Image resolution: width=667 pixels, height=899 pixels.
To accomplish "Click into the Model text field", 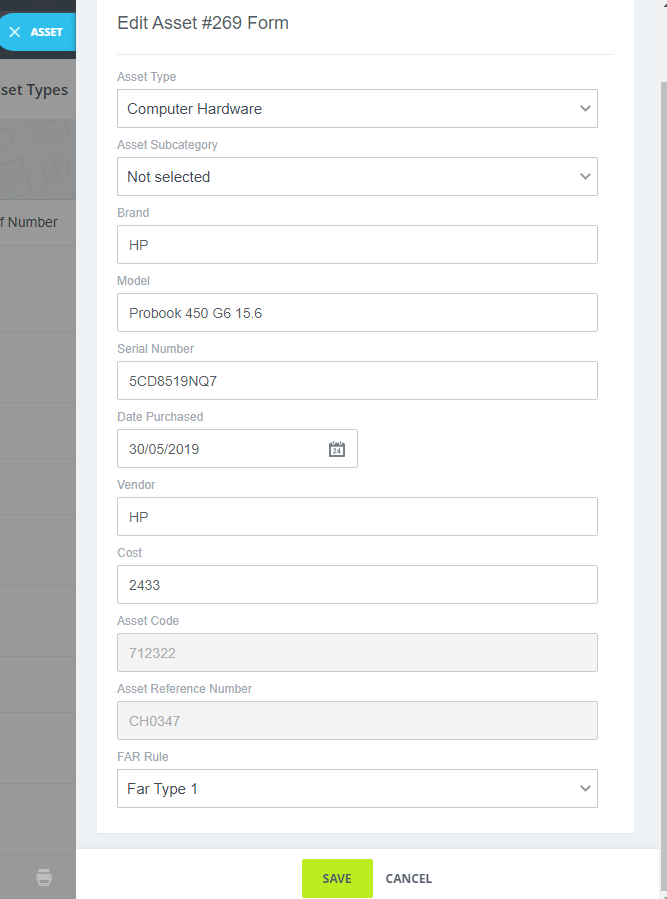I will point(357,313).
